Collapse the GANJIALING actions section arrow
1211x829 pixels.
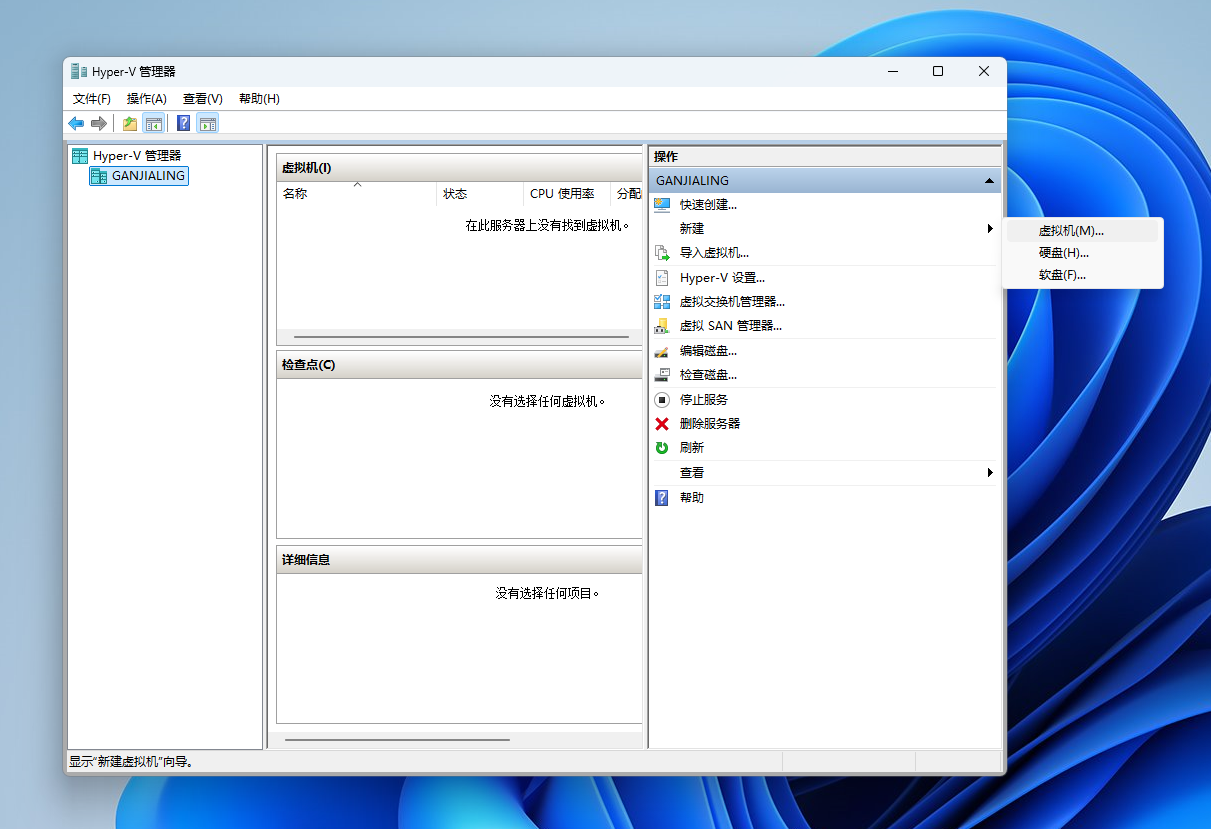[x=989, y=181]
